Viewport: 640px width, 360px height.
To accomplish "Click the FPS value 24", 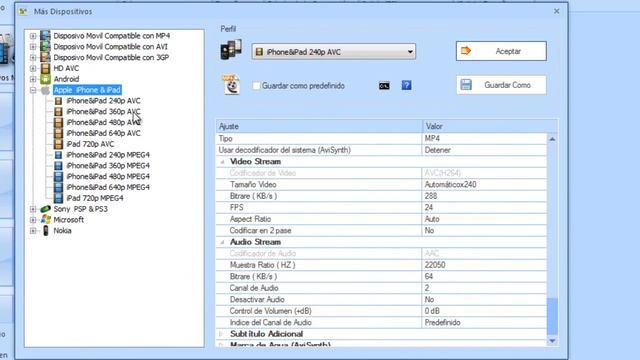I will 429,207.
